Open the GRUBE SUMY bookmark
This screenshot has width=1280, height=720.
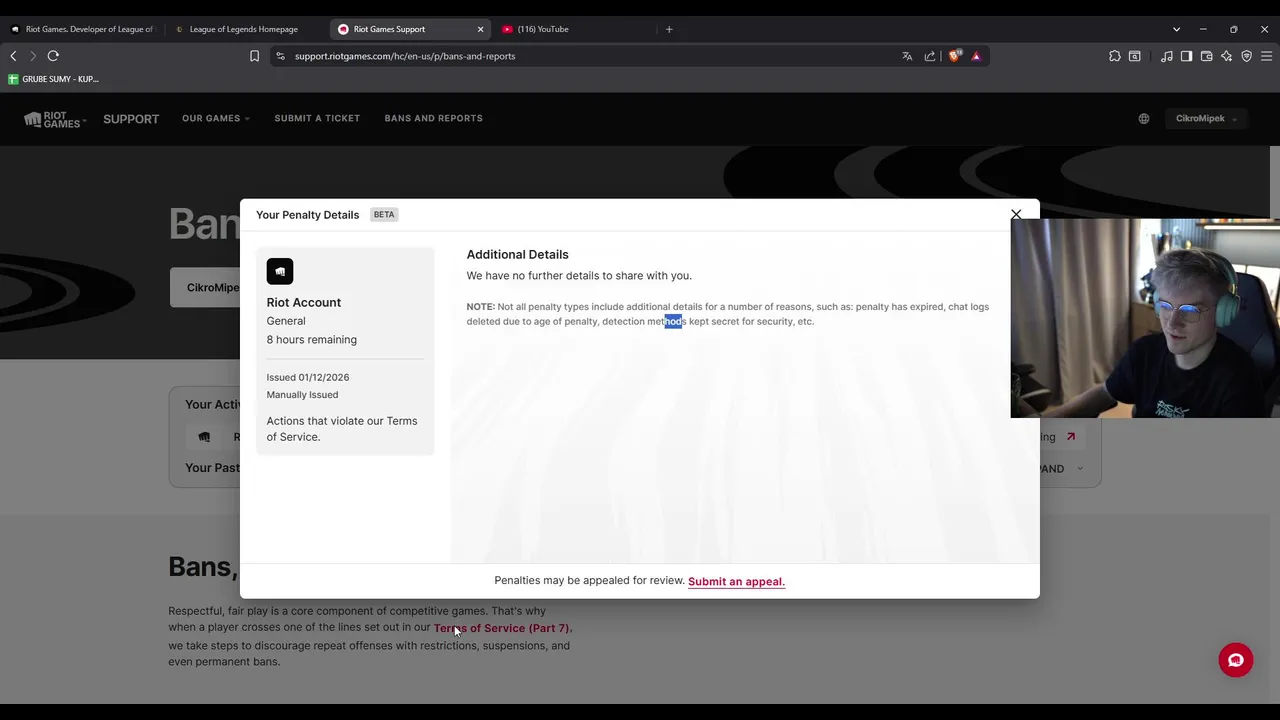53,79
